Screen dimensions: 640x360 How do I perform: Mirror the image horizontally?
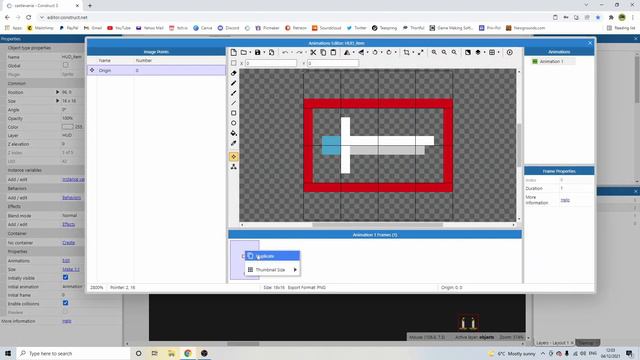tap(347, 52)
